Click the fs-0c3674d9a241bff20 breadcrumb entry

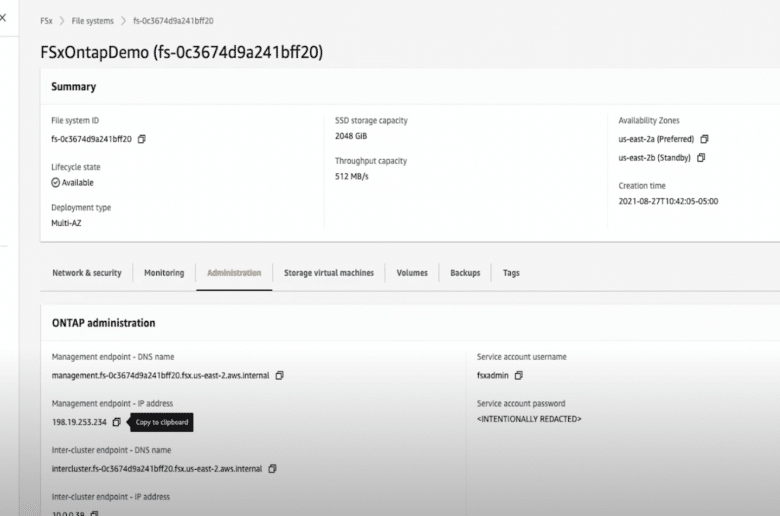point(173,21)
